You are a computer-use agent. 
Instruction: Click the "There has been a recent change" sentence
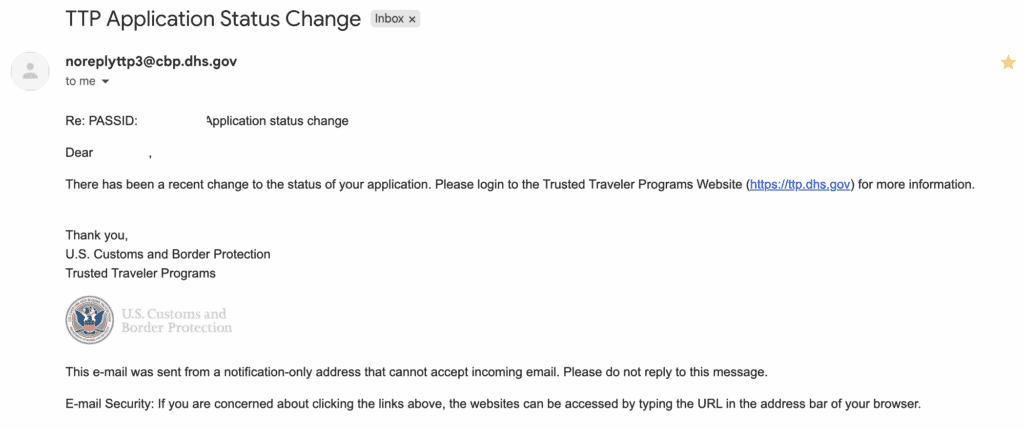pyautogui.click(x=400, y=185)
